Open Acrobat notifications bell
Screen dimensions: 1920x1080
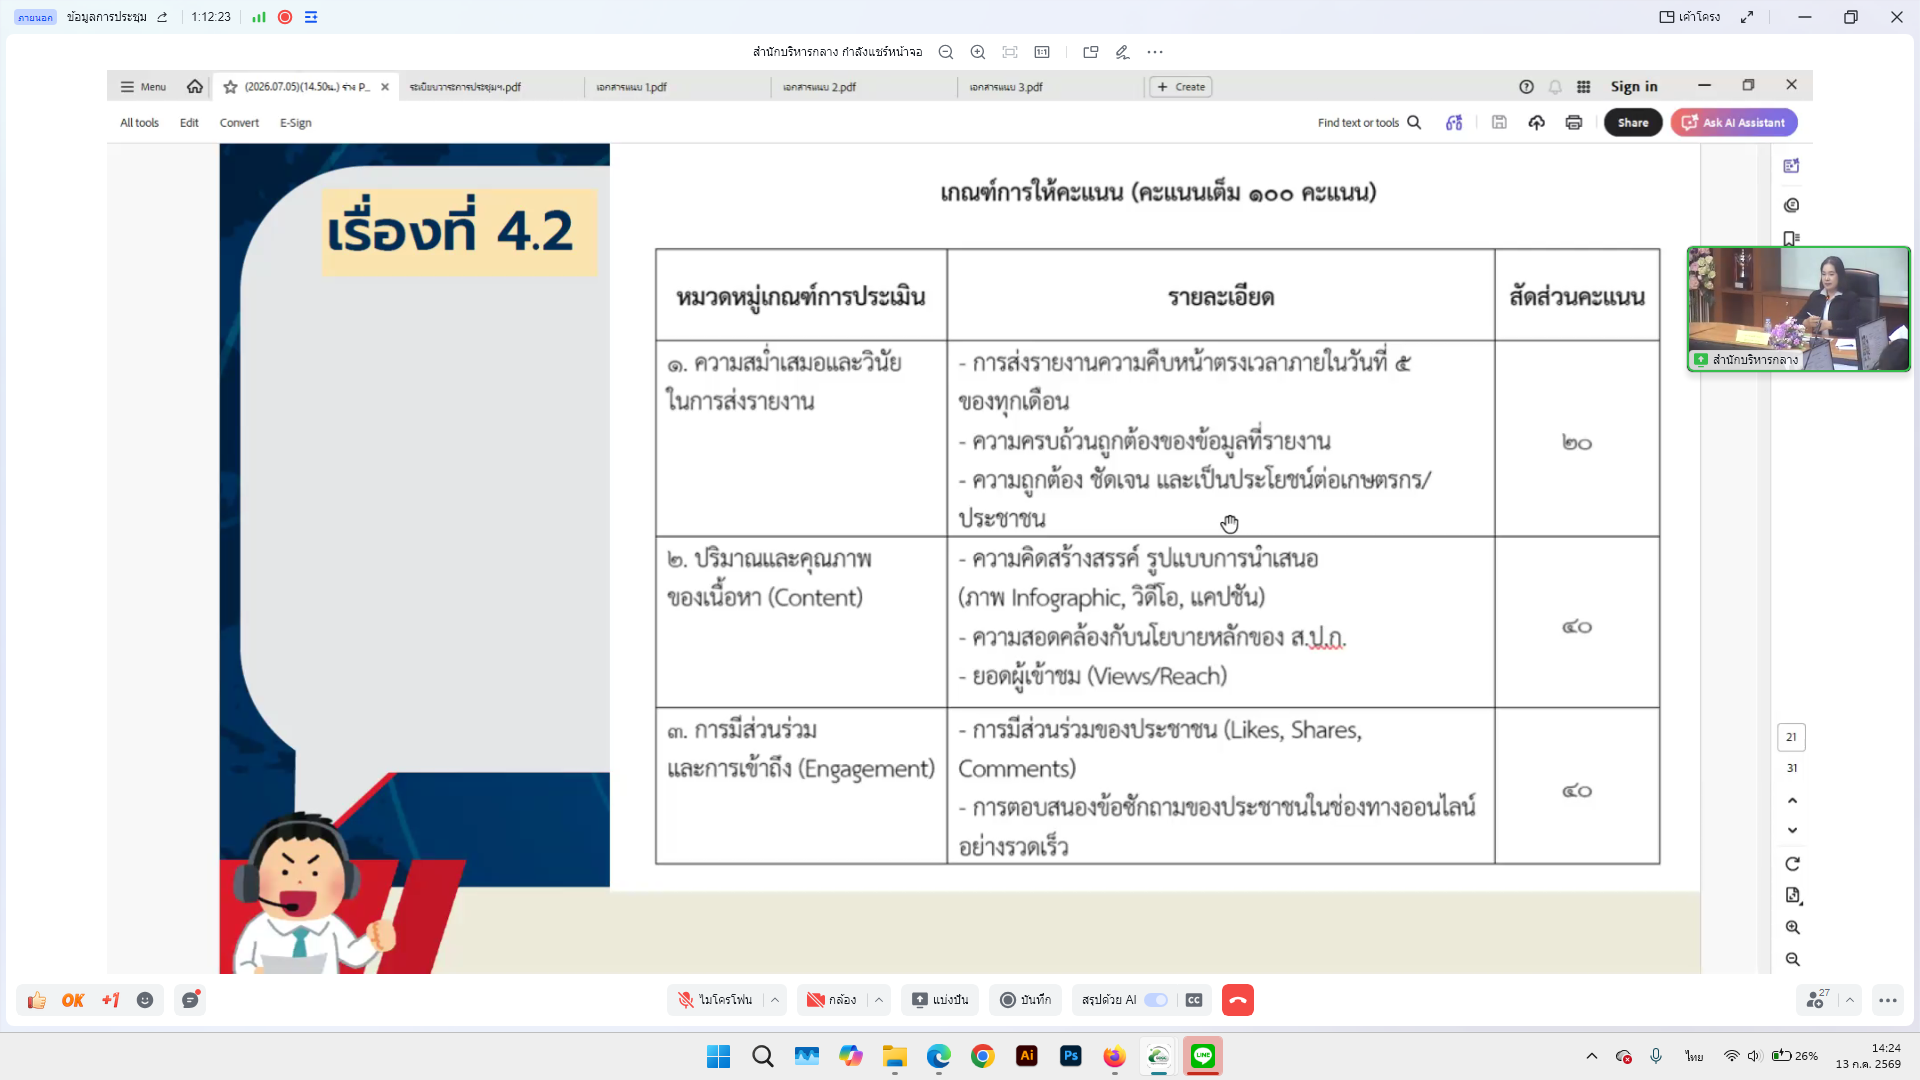(1555, 87)
